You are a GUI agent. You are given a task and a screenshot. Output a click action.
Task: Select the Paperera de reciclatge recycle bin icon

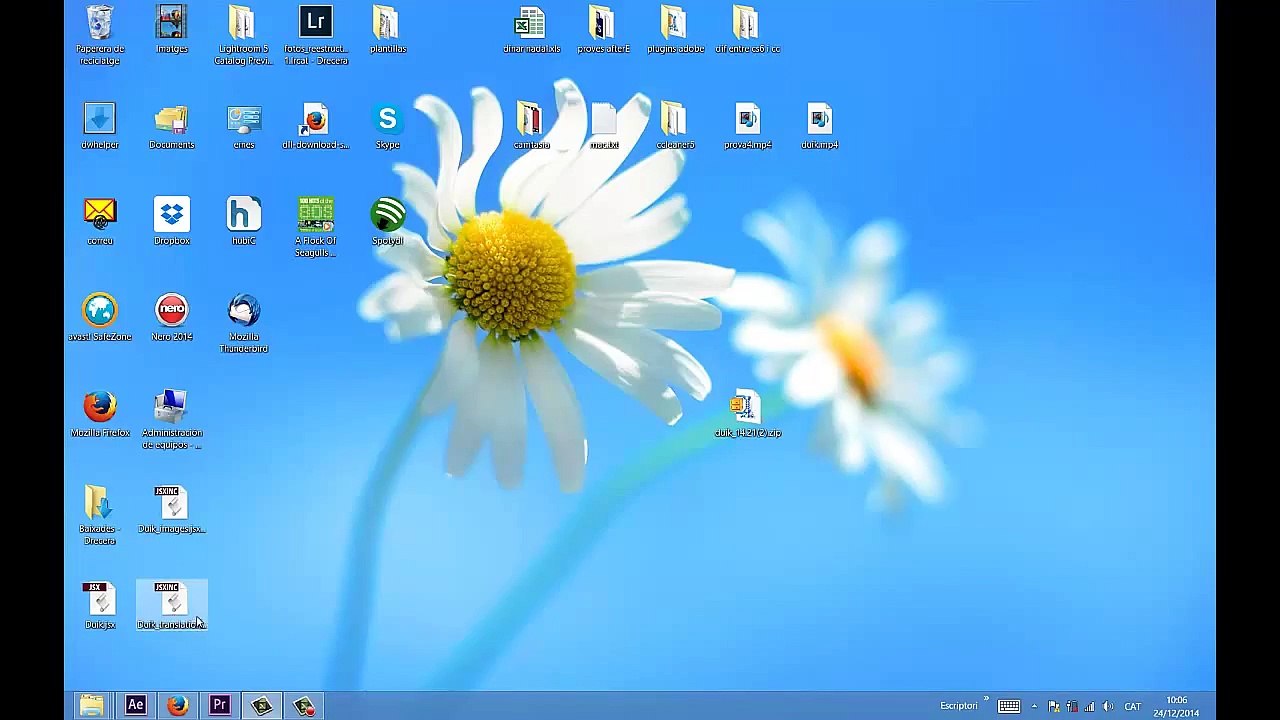[100, 35]
